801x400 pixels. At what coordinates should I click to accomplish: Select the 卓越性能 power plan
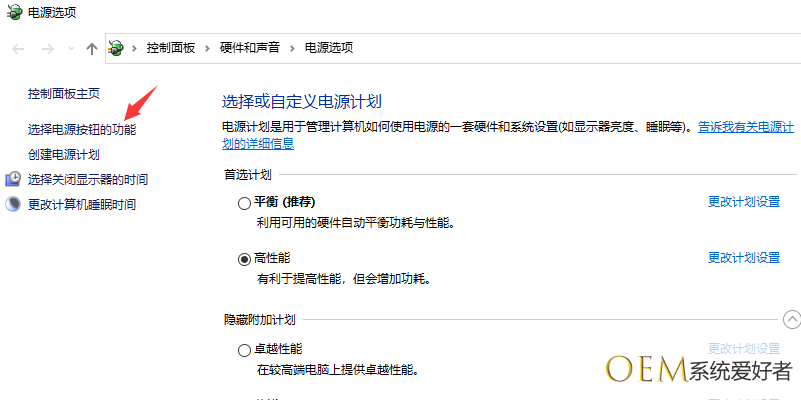(x=245, y=351)
